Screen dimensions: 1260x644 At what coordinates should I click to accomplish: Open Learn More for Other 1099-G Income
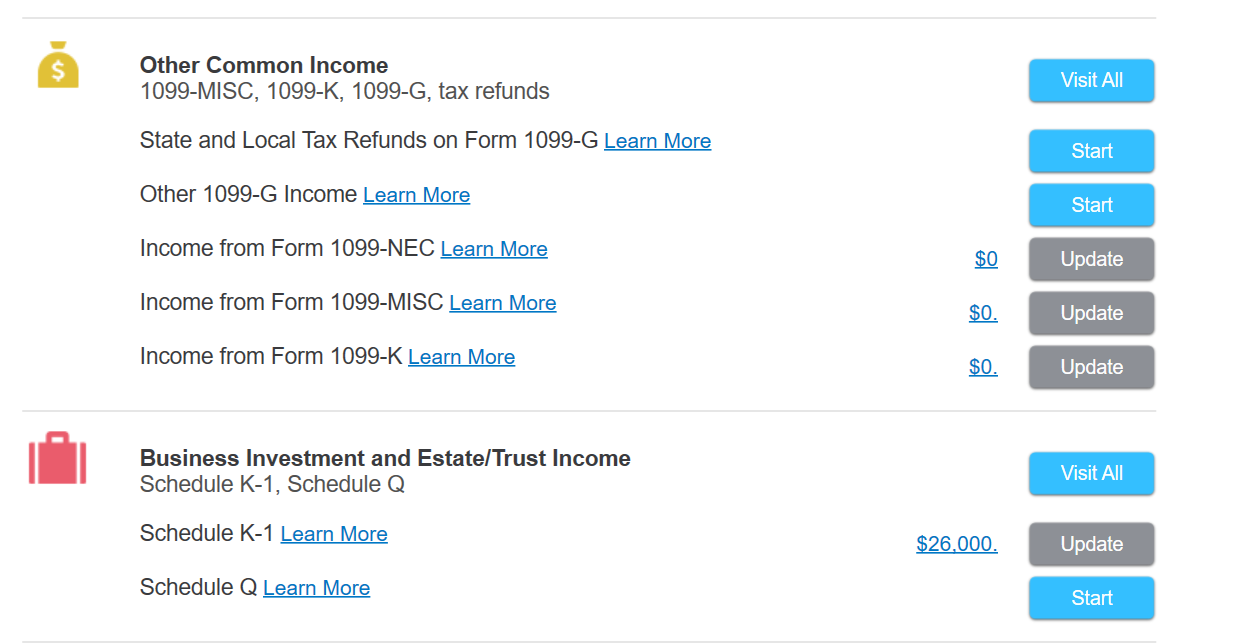tap(417, 195)
